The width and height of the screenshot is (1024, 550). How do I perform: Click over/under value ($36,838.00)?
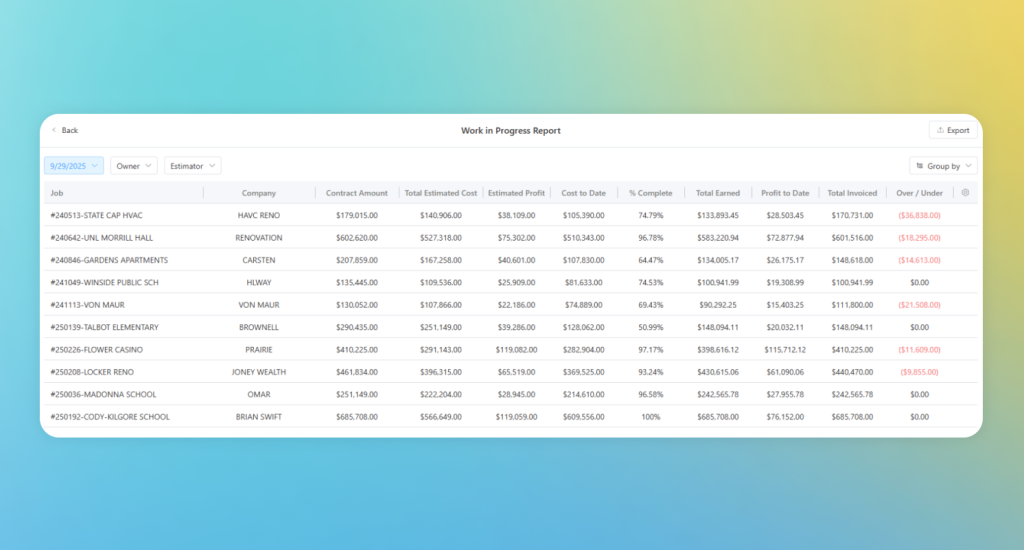click(920, 215)
